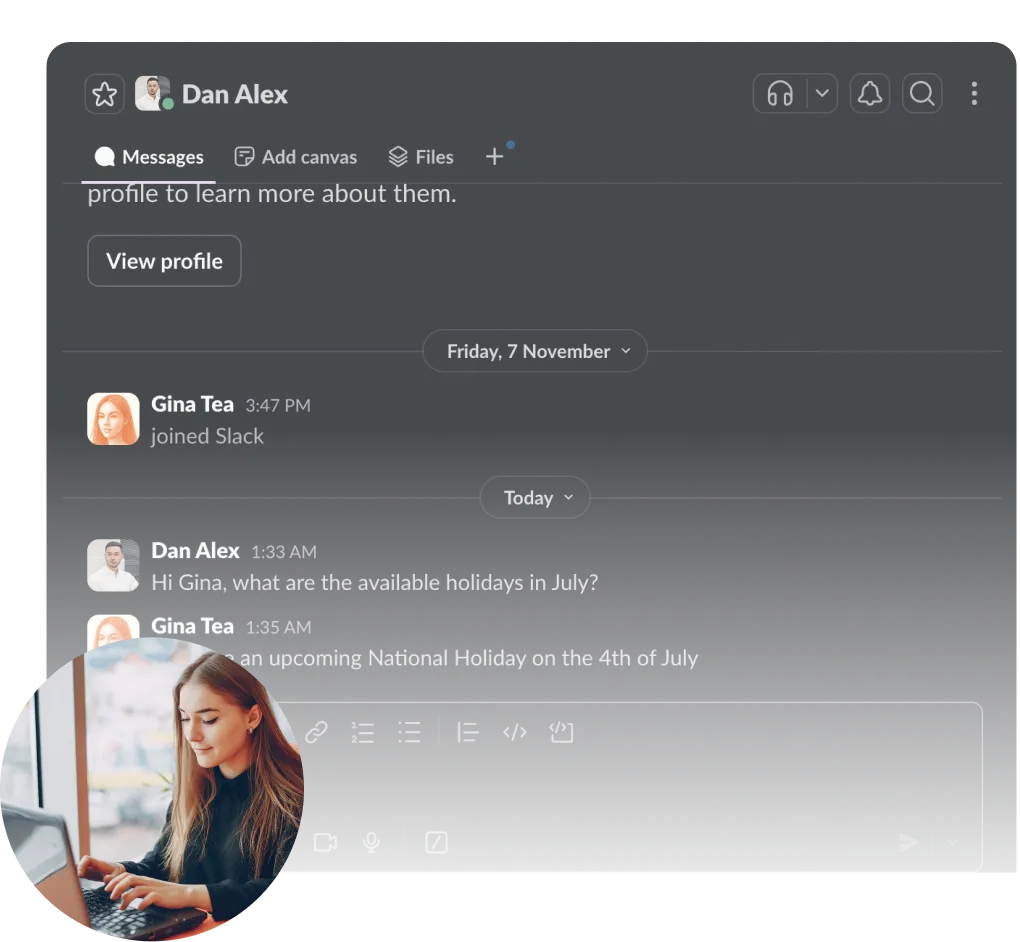
Task: Toggle inline code formatting
Action: 514,732
